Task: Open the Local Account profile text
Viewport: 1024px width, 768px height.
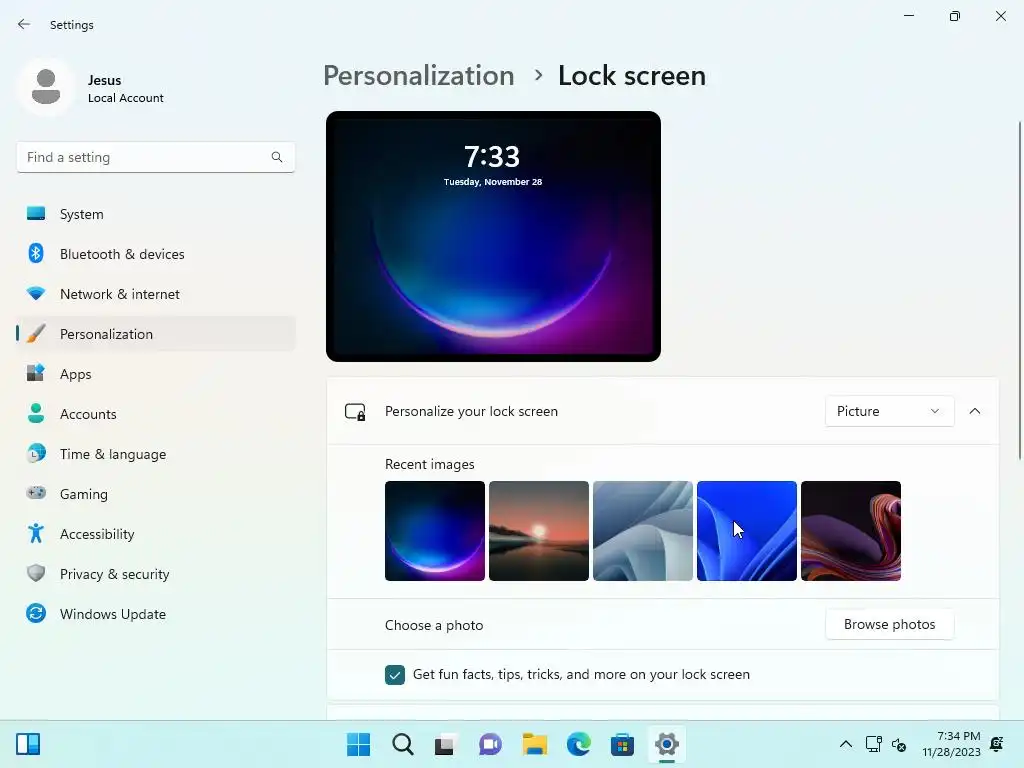Action: point(125,98)
